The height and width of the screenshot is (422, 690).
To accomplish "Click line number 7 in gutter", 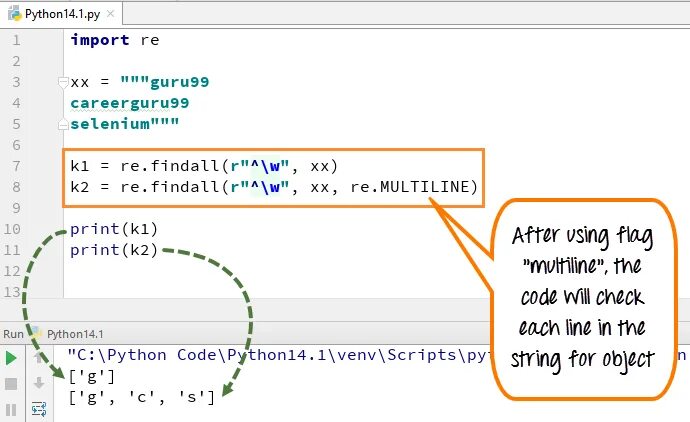I will (16, 166).
